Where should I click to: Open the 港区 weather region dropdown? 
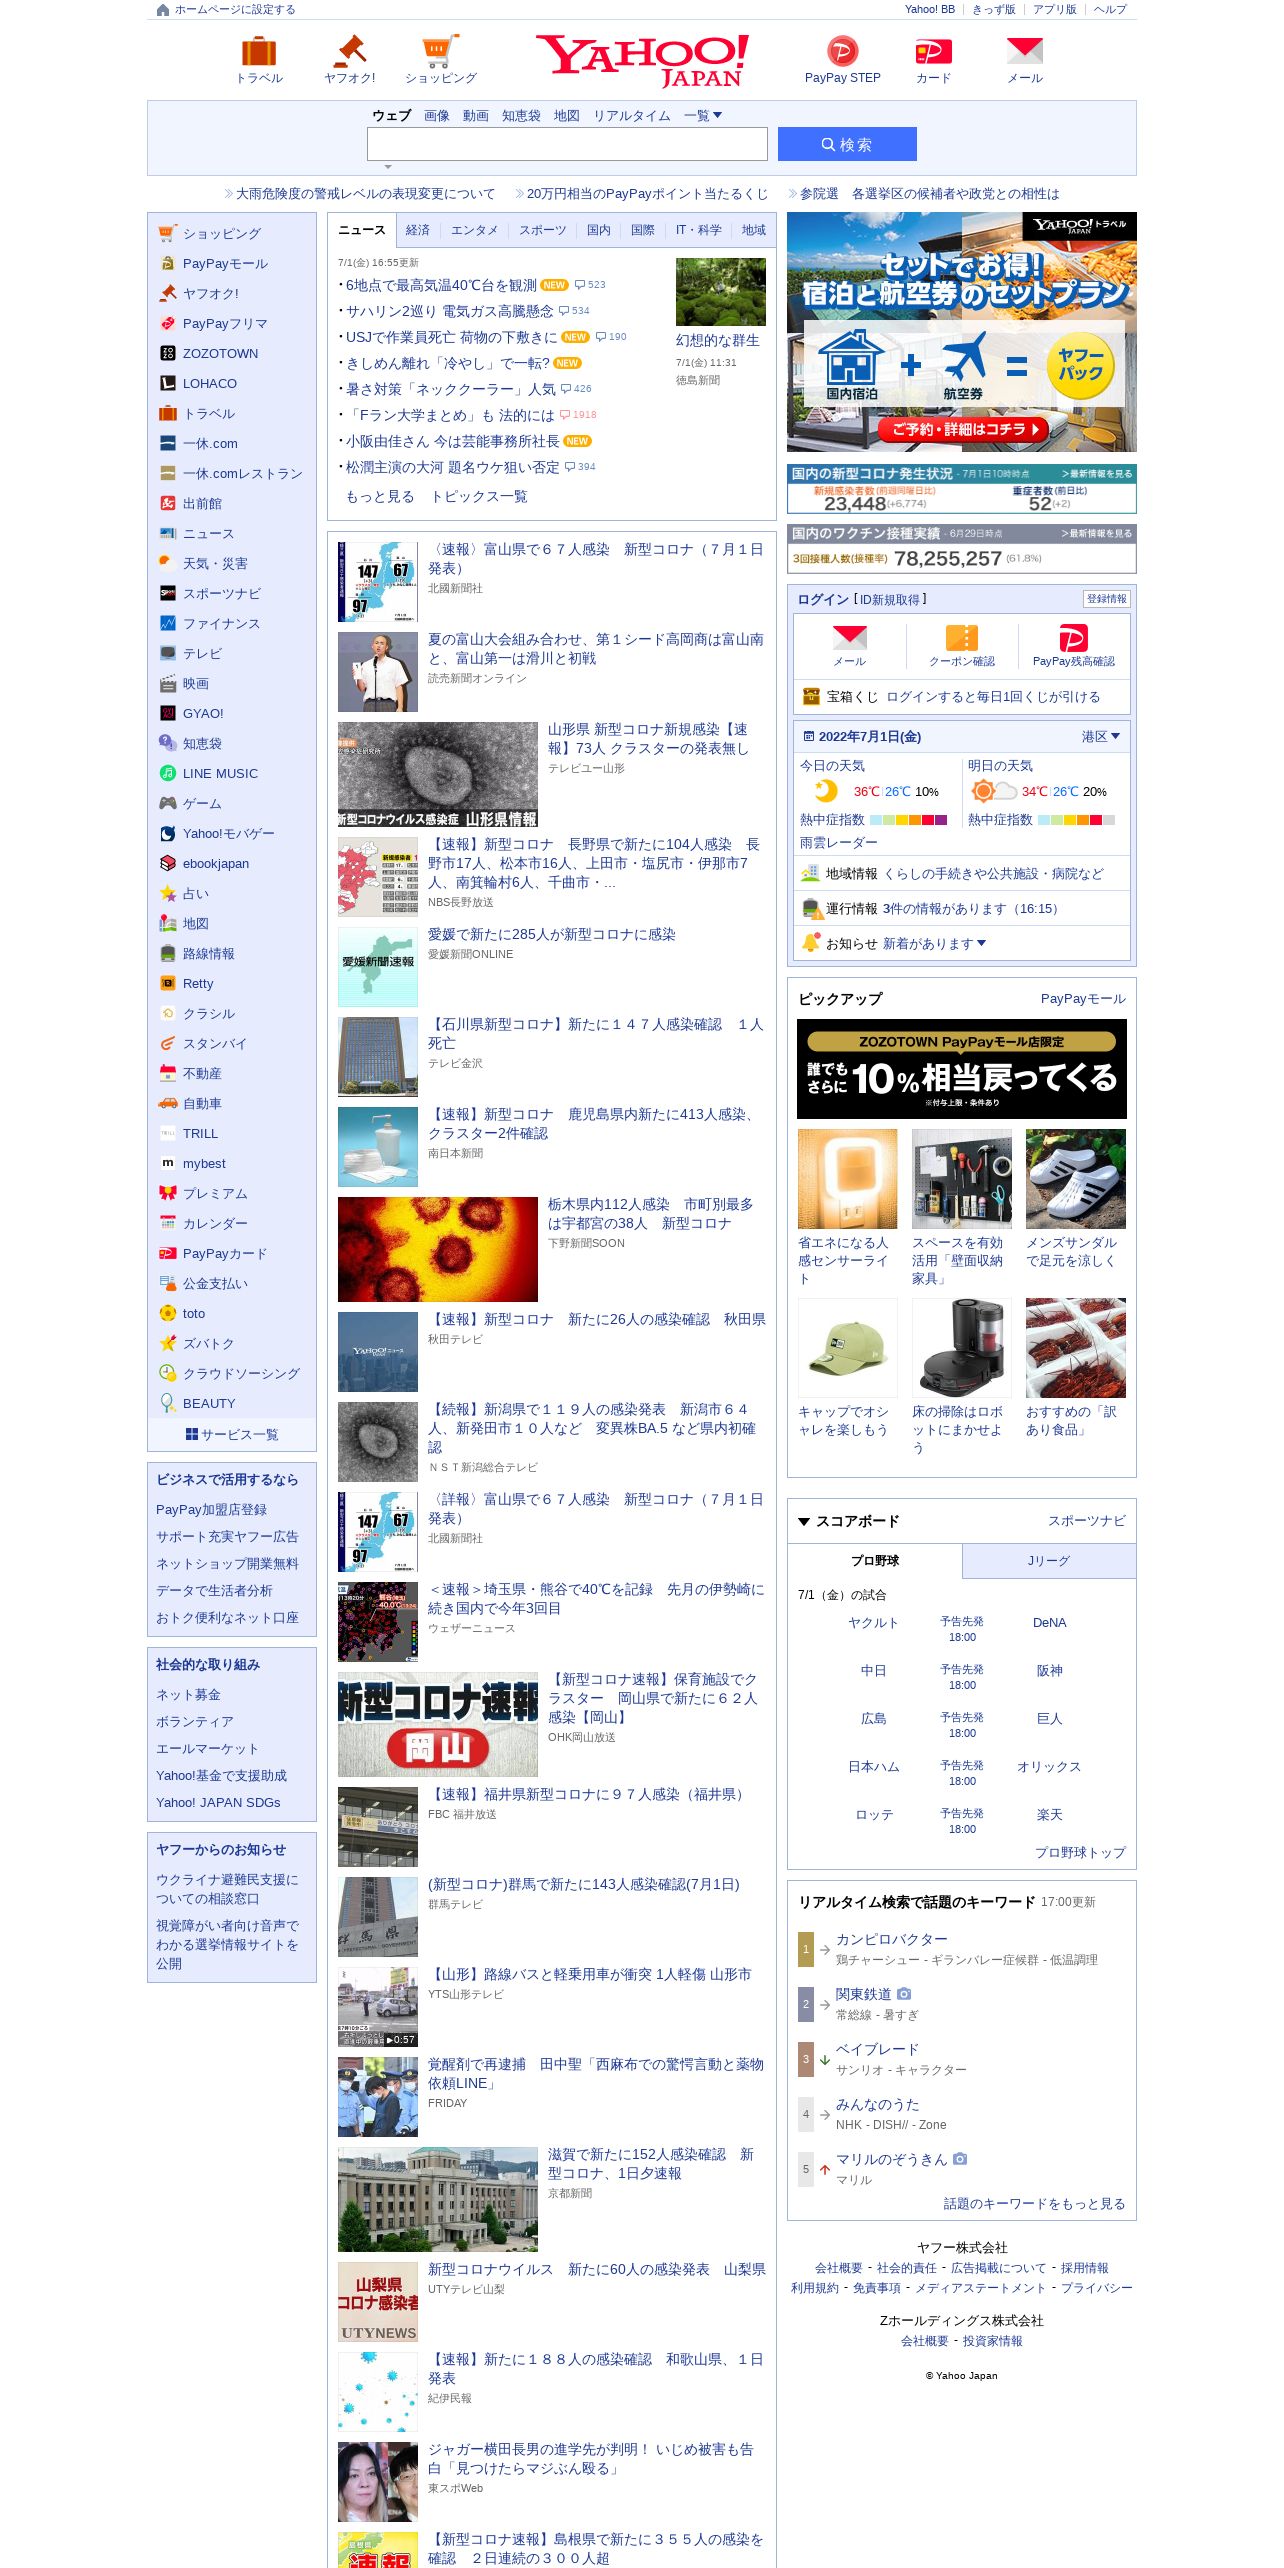pos(1100,736)
